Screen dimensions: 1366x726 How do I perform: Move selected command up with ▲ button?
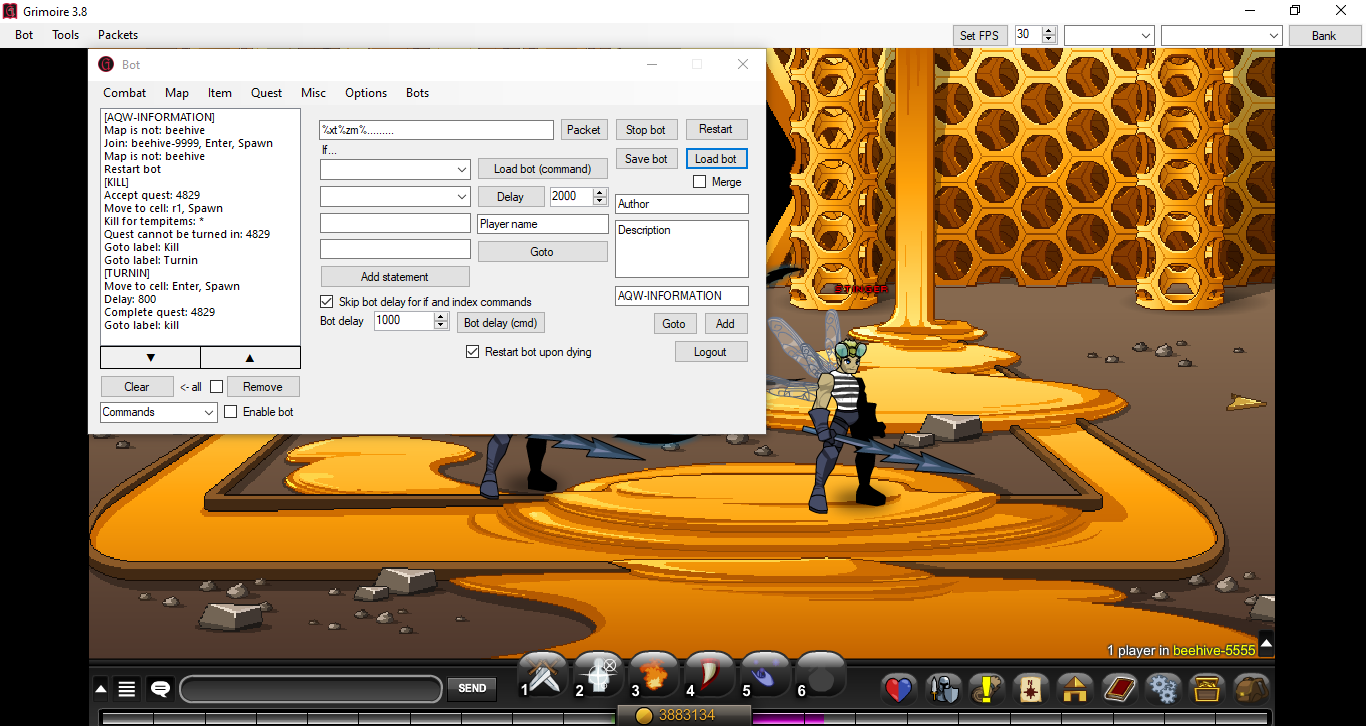coord(250,358)
